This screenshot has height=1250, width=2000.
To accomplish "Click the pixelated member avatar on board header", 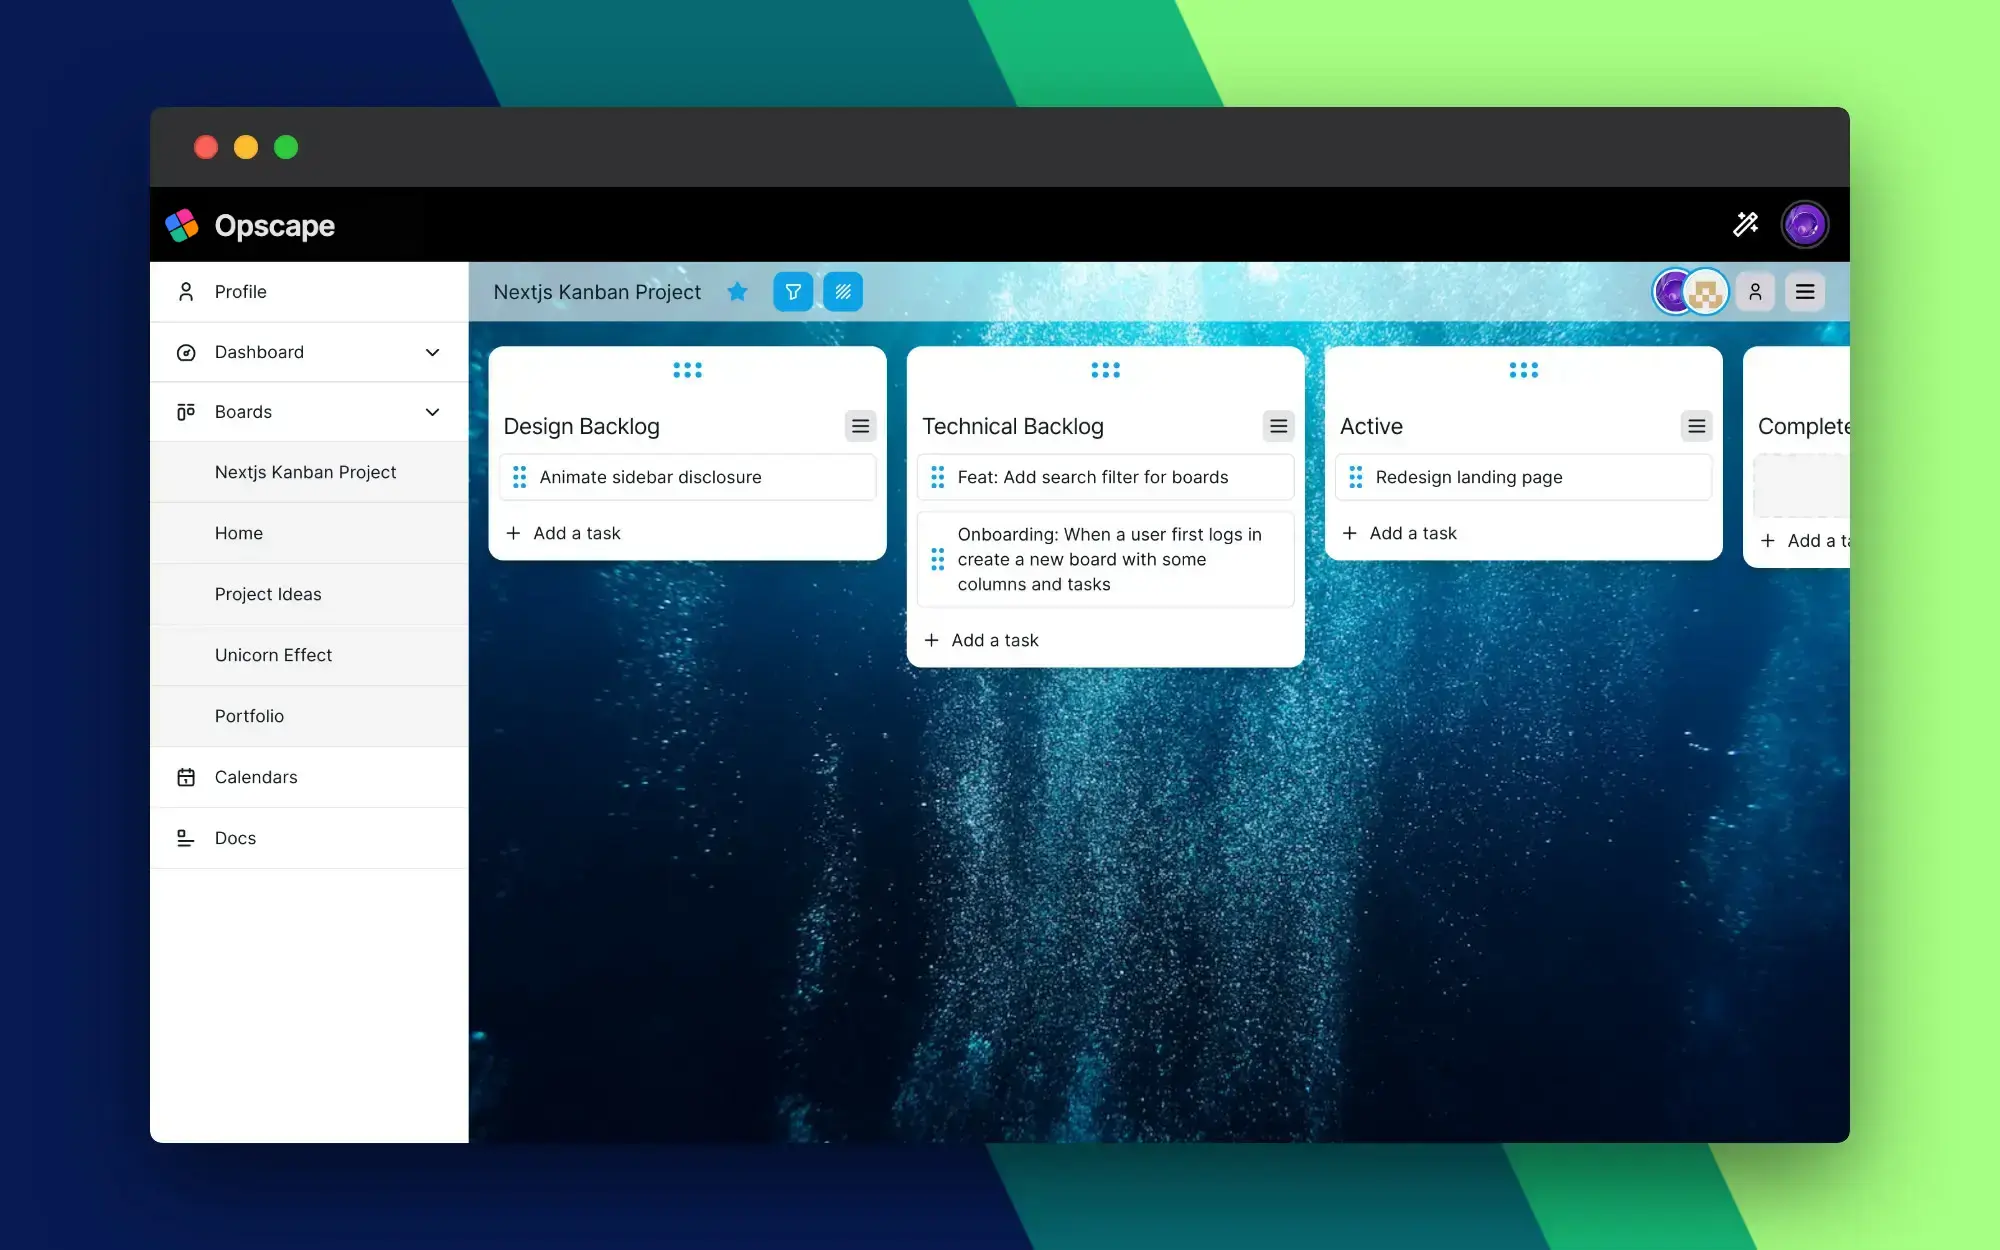I will pos(1706,292).
